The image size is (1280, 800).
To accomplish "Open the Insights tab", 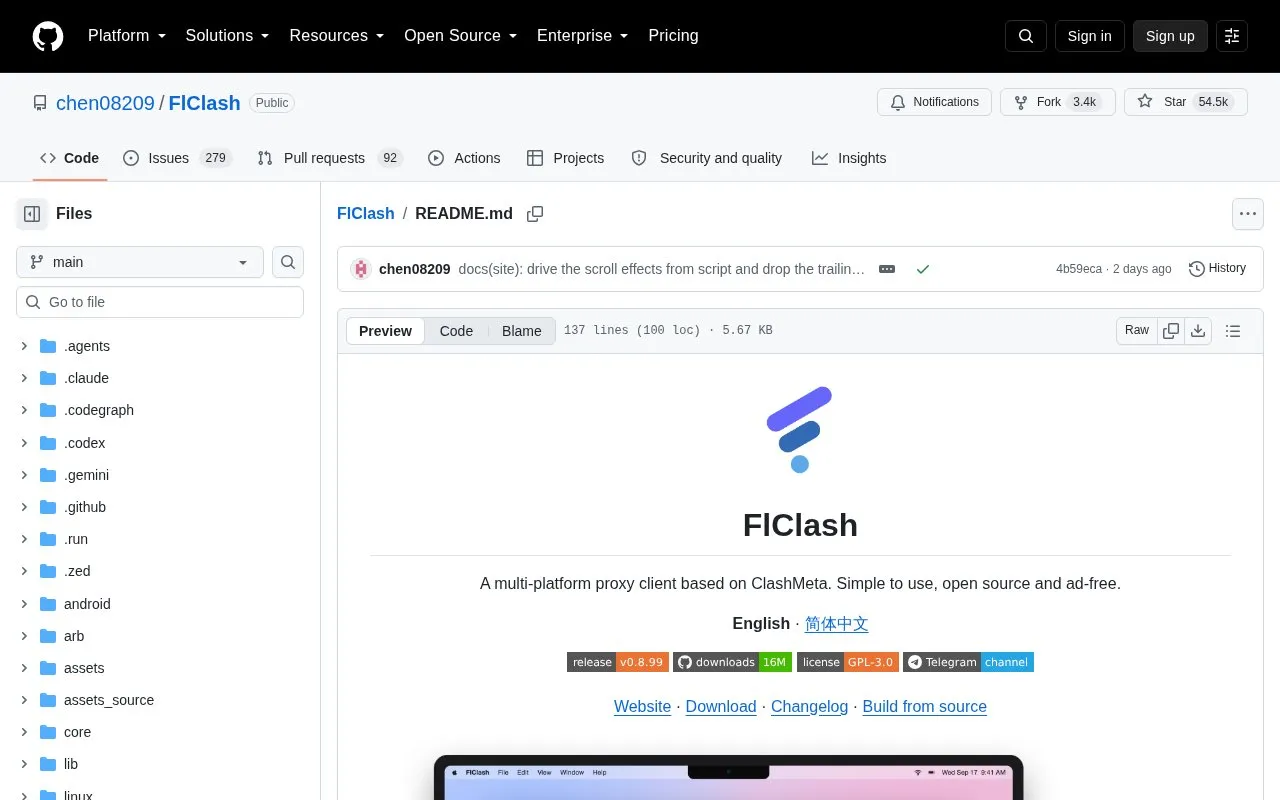I will [849, 158].
